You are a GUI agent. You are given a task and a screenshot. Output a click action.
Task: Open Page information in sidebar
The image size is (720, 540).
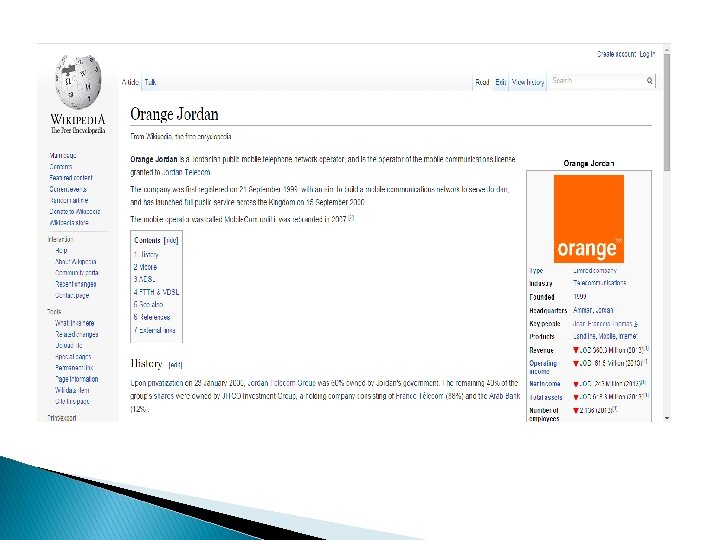[x=77, y=379]
